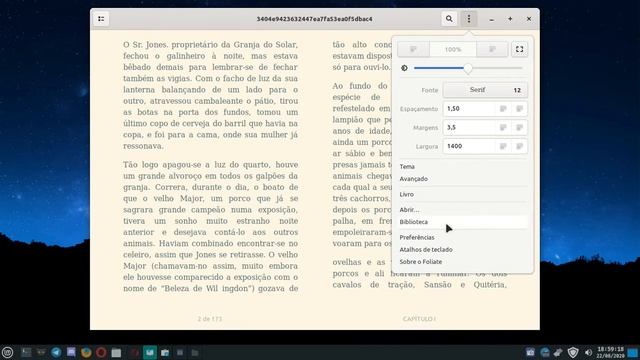Click the screenshot camera tray icon
Viewport: 640px width, 360px height.
pyautogui.click(x=530, y=352)
